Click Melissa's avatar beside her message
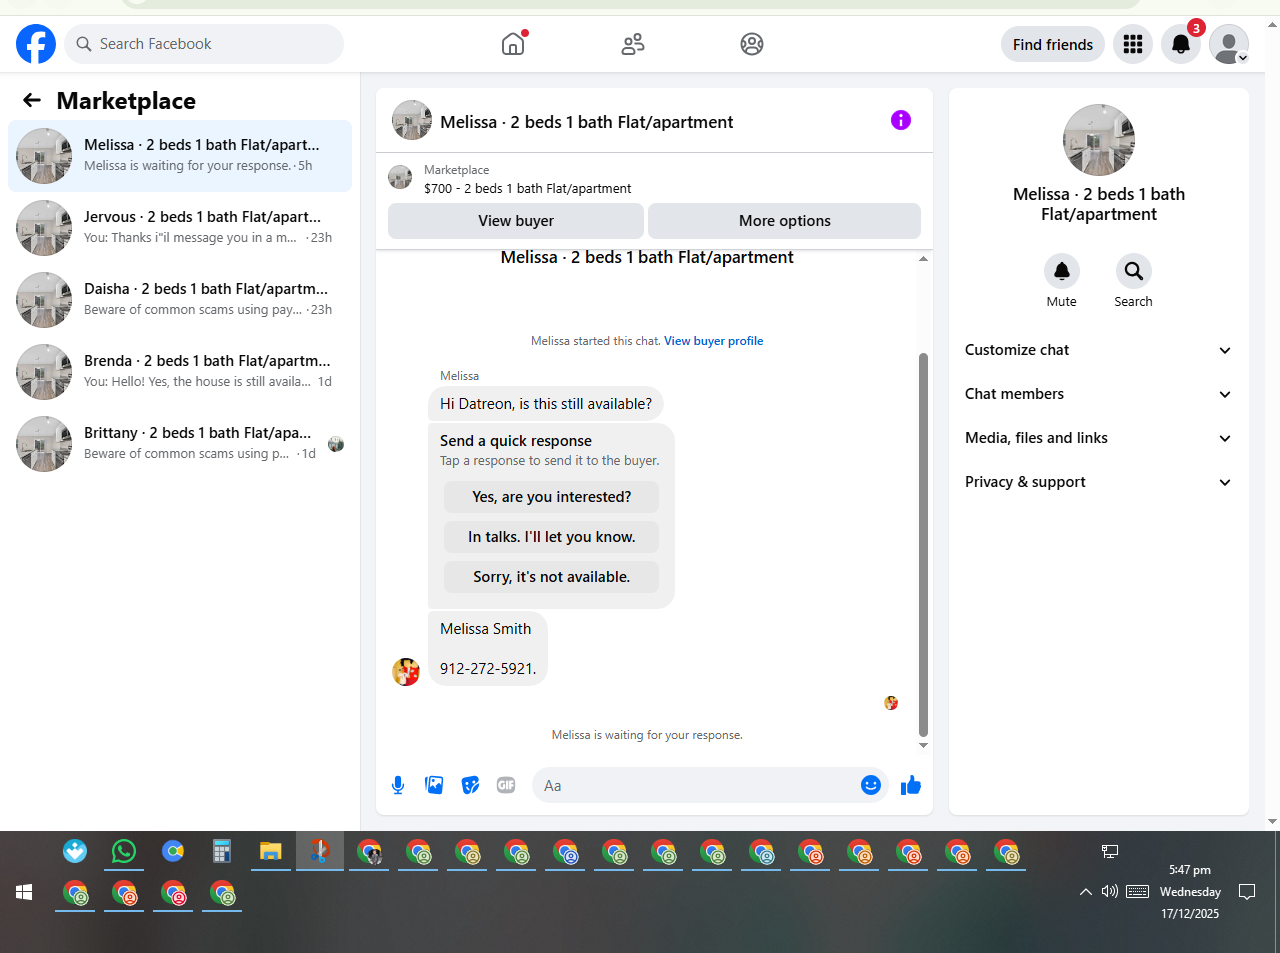This screenshot has width=1280, height=953. click(x=406, y=672)
